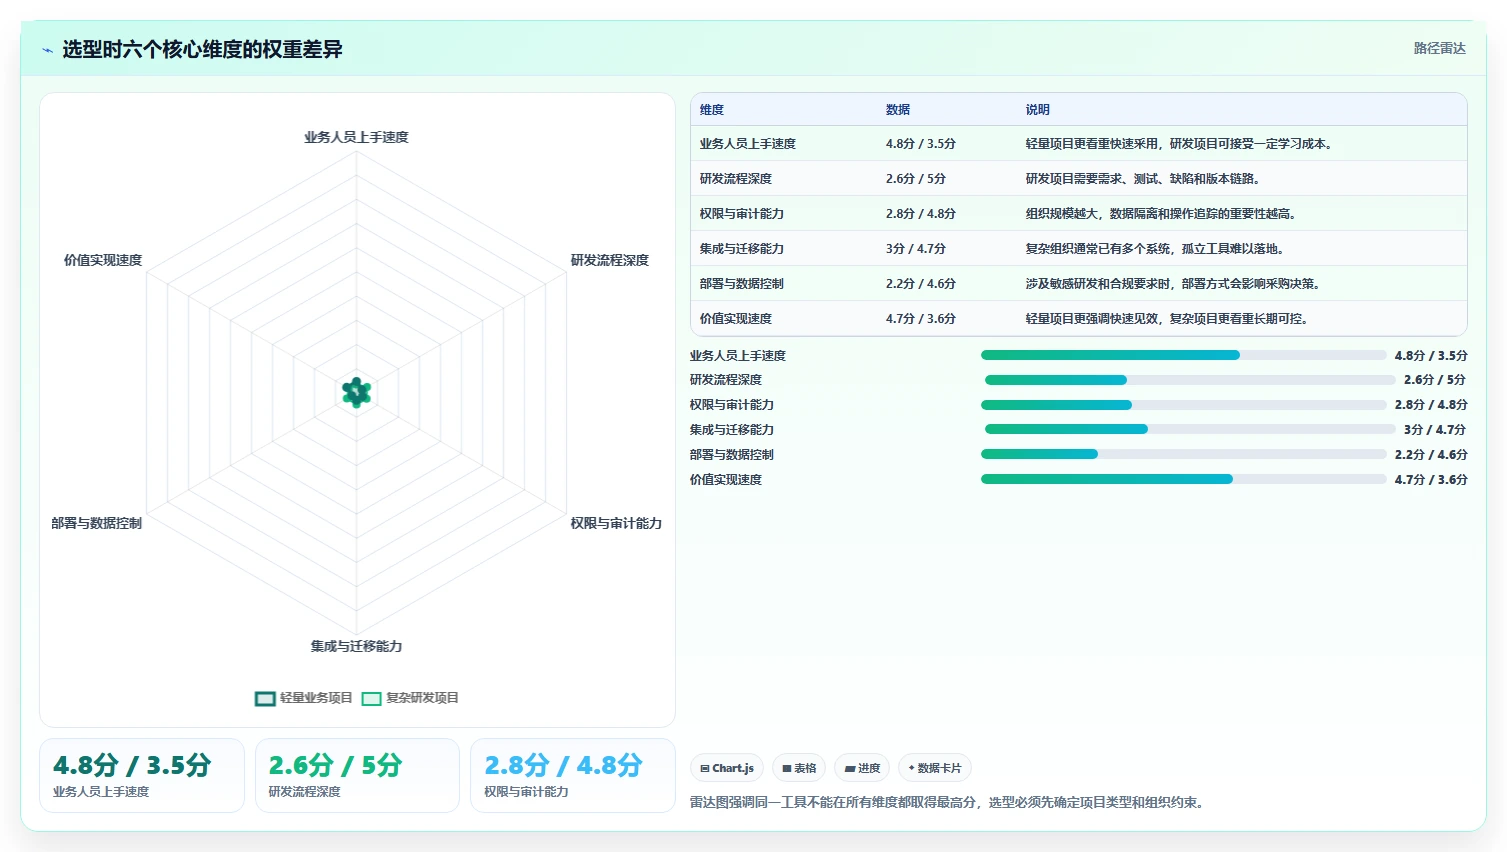This screenshot has width=1507, height=852.
Task: Click radar axis label 部署与数据控制
Action: click(x=97, y=523)
